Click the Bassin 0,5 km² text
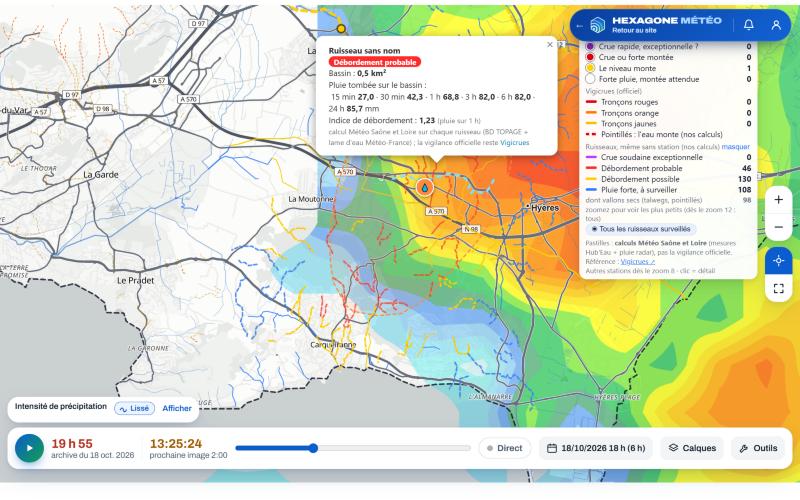Screen dimensions: 800x500 (357, 73)
